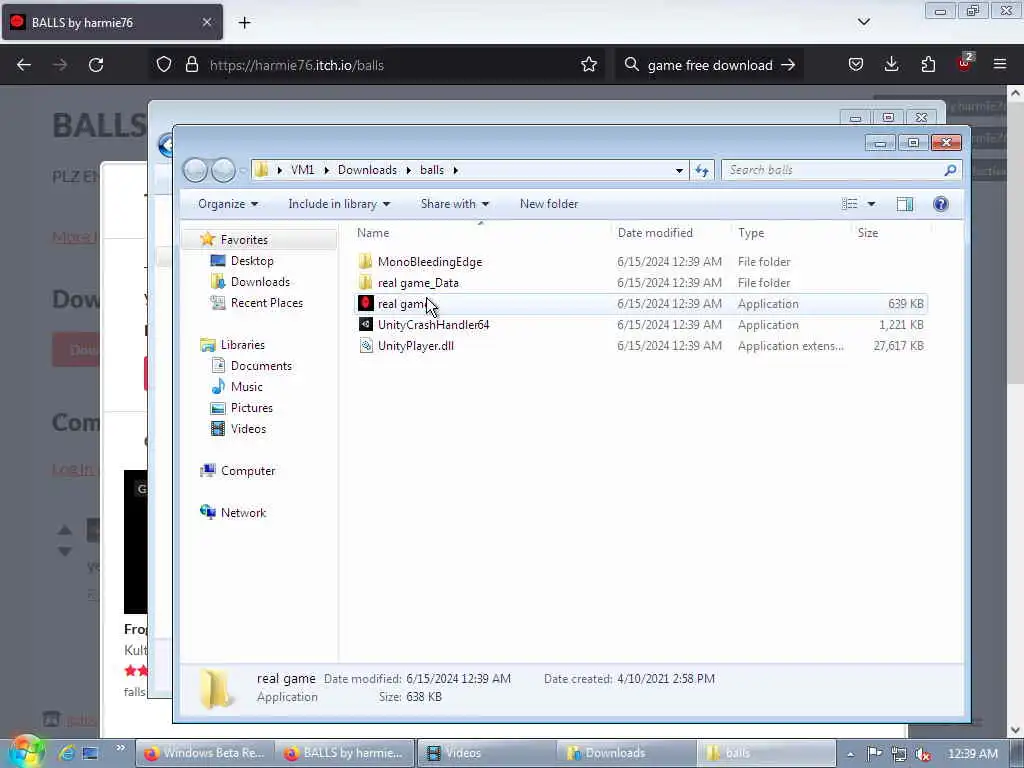Open Desktop in Favorites

(x=252, y=261)
